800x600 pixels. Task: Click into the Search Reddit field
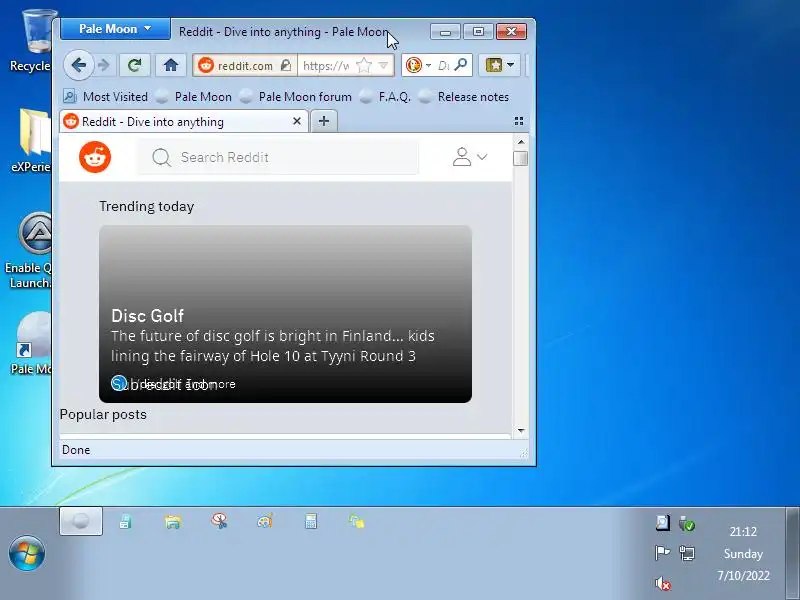click(278, 157)
